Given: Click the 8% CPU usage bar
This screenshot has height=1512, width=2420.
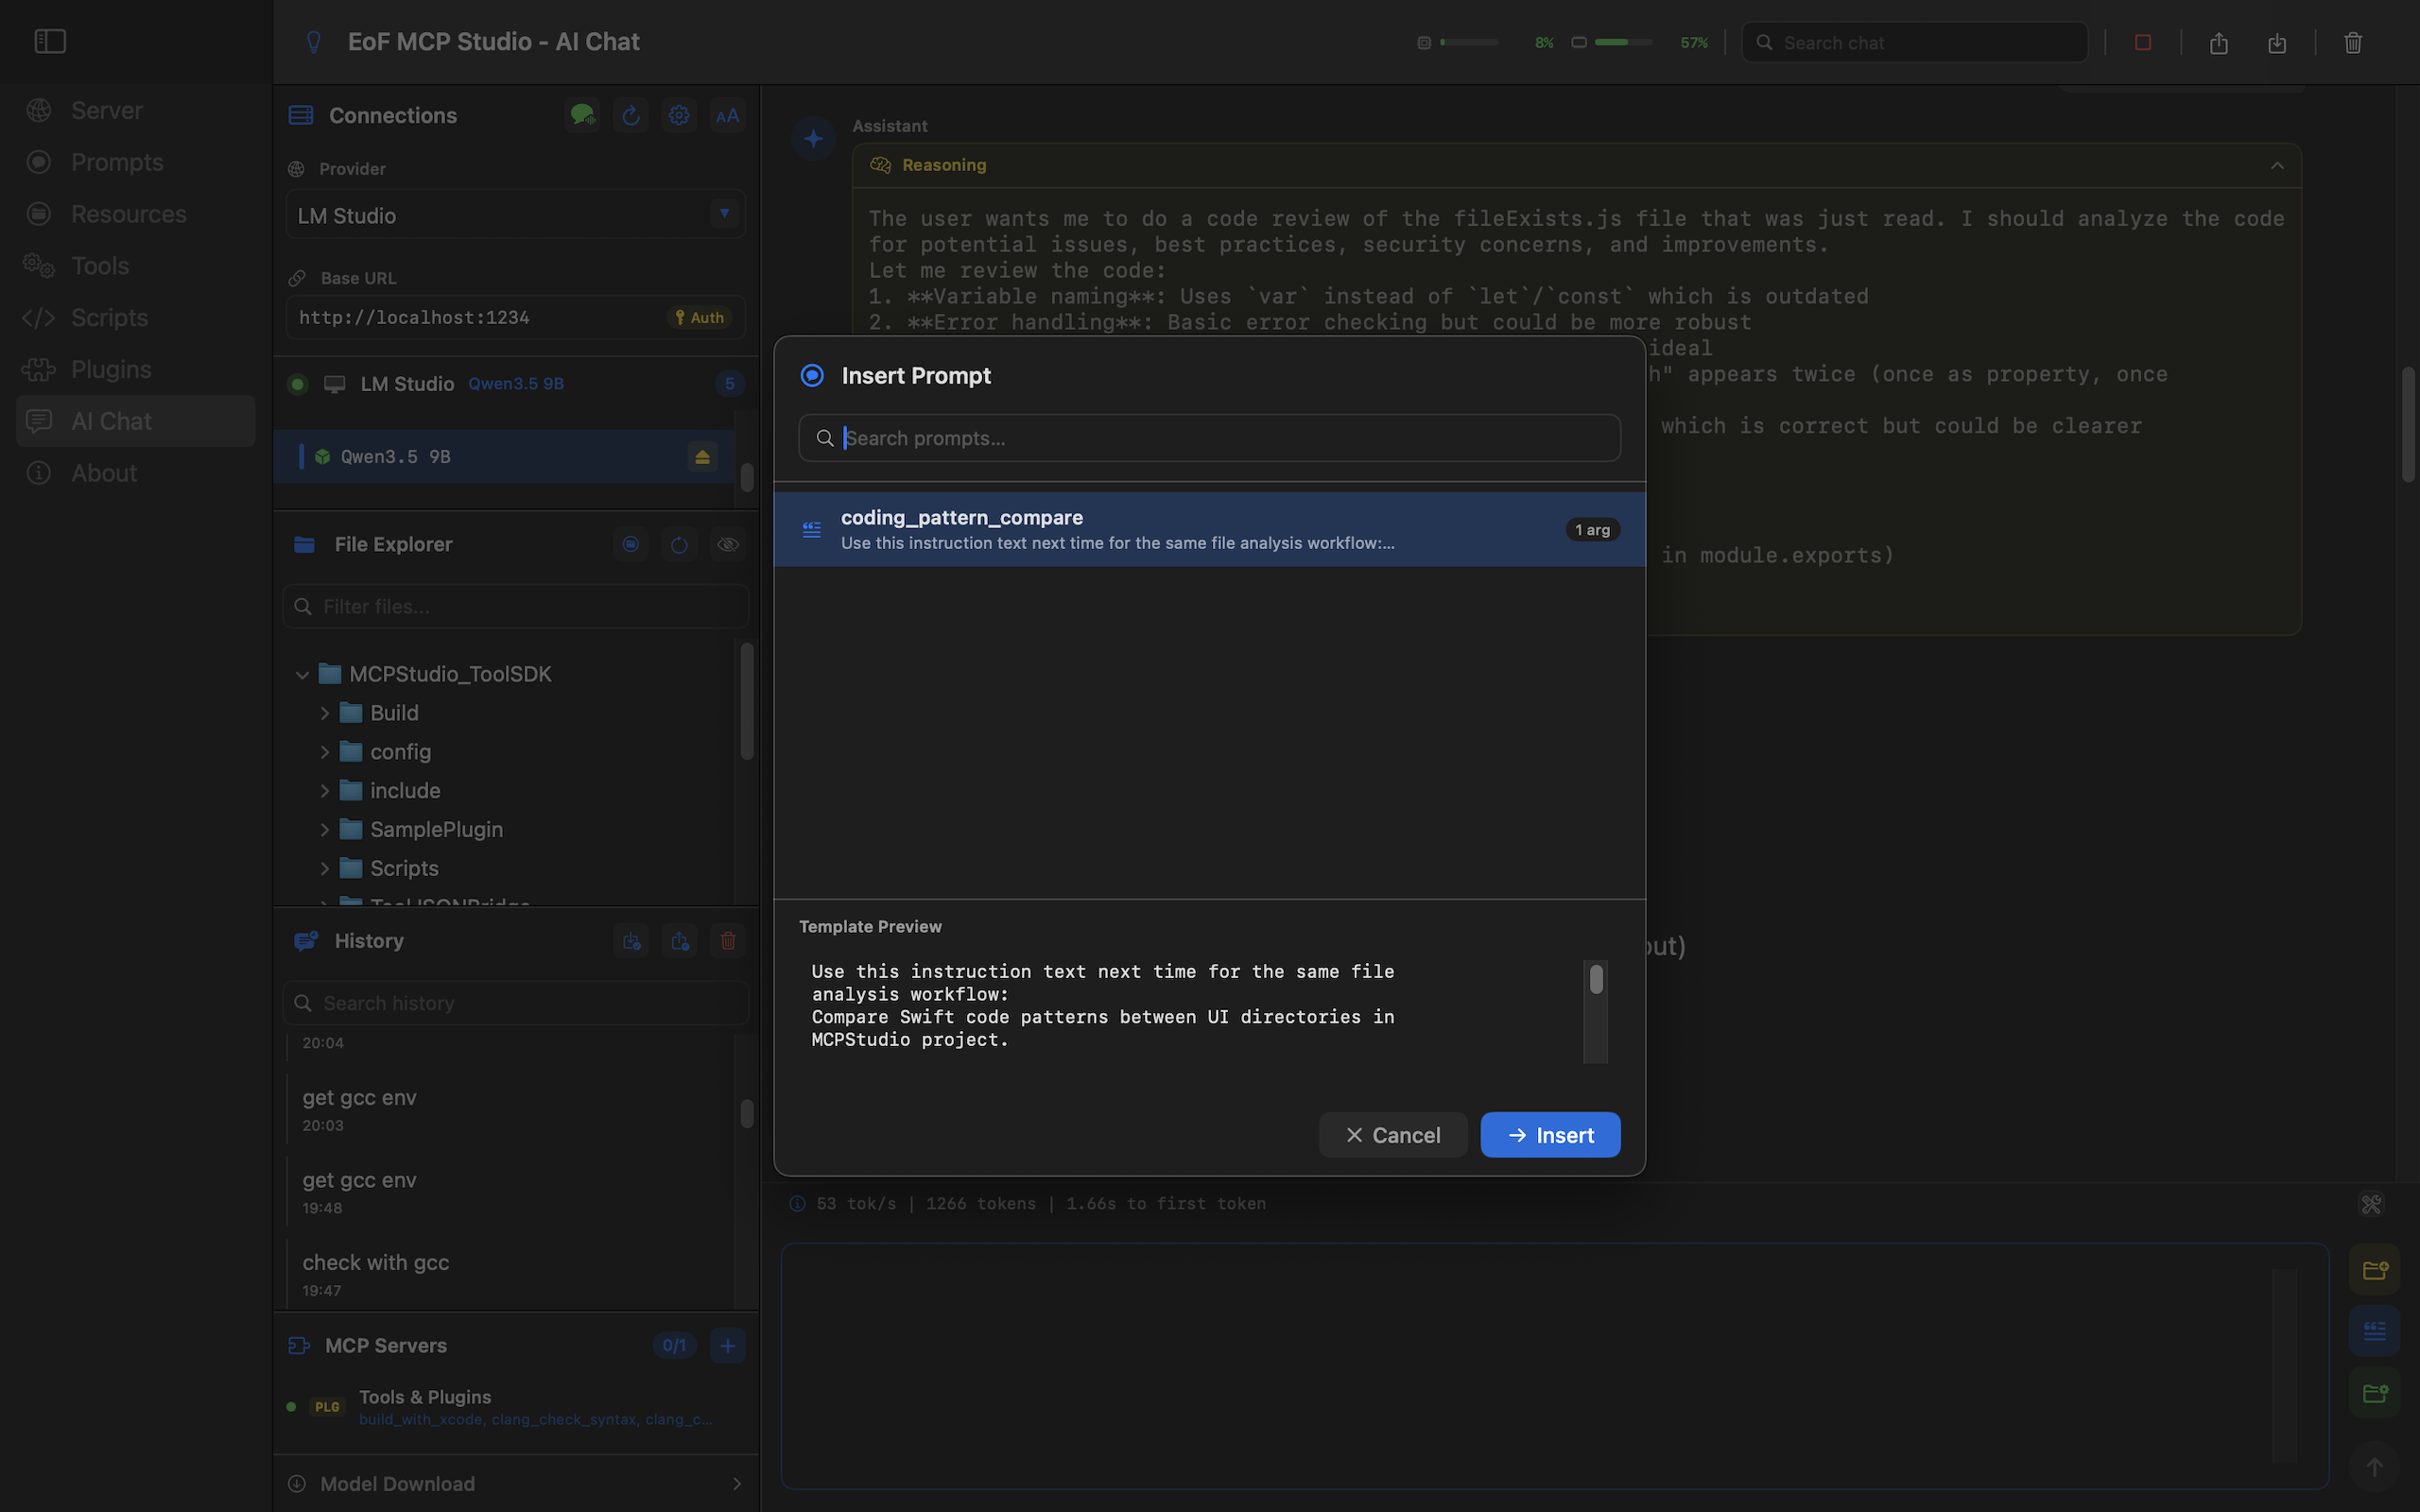Looking at the screenshot, I should 1469,42.
